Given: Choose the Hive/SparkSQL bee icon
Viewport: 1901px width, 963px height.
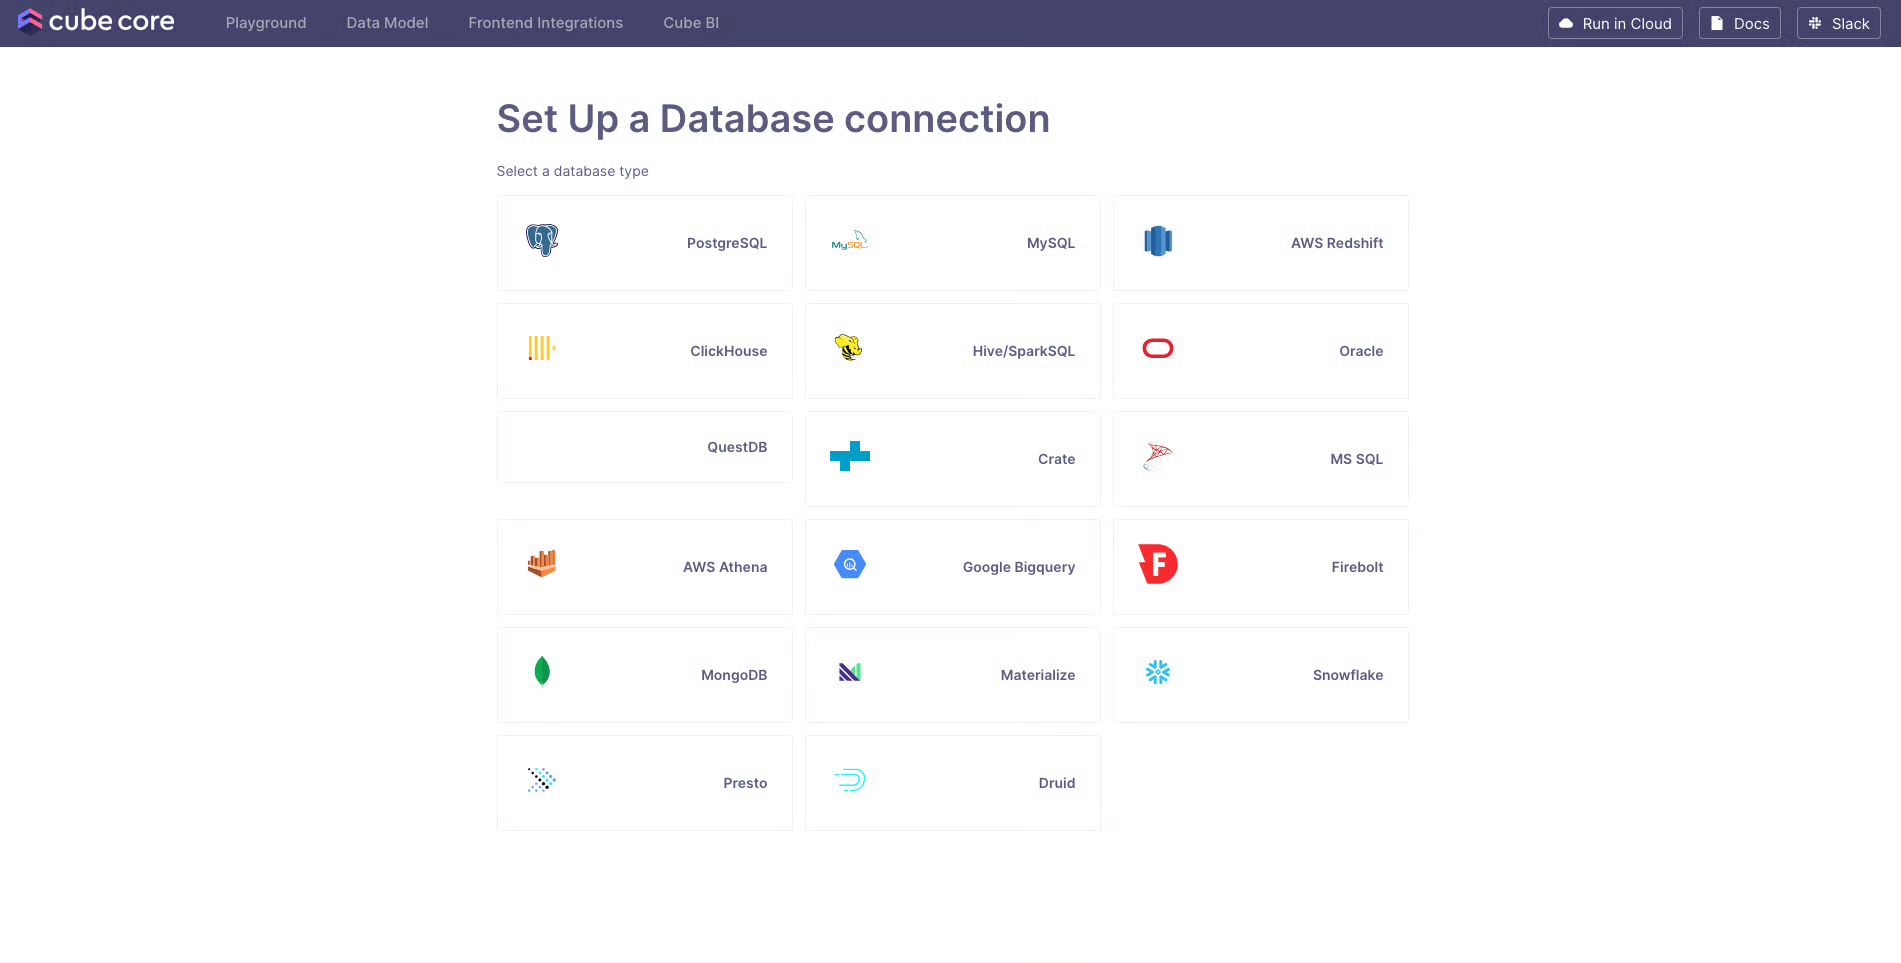Looking at the screenshot, I should point(848,348).
